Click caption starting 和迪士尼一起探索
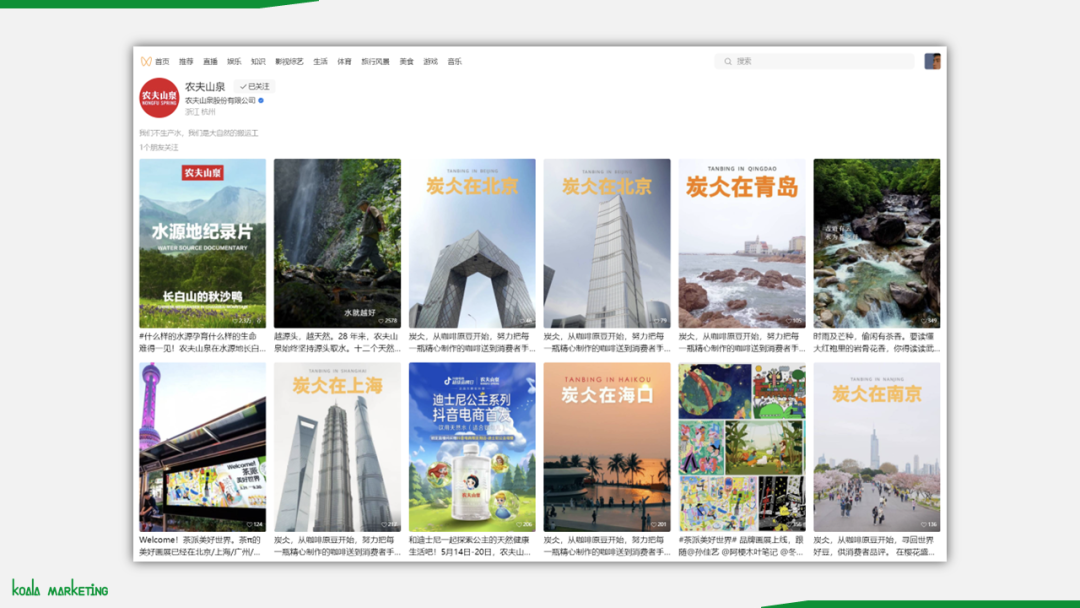The height and width of the screenshot is (608, 1080). point(472,546)
